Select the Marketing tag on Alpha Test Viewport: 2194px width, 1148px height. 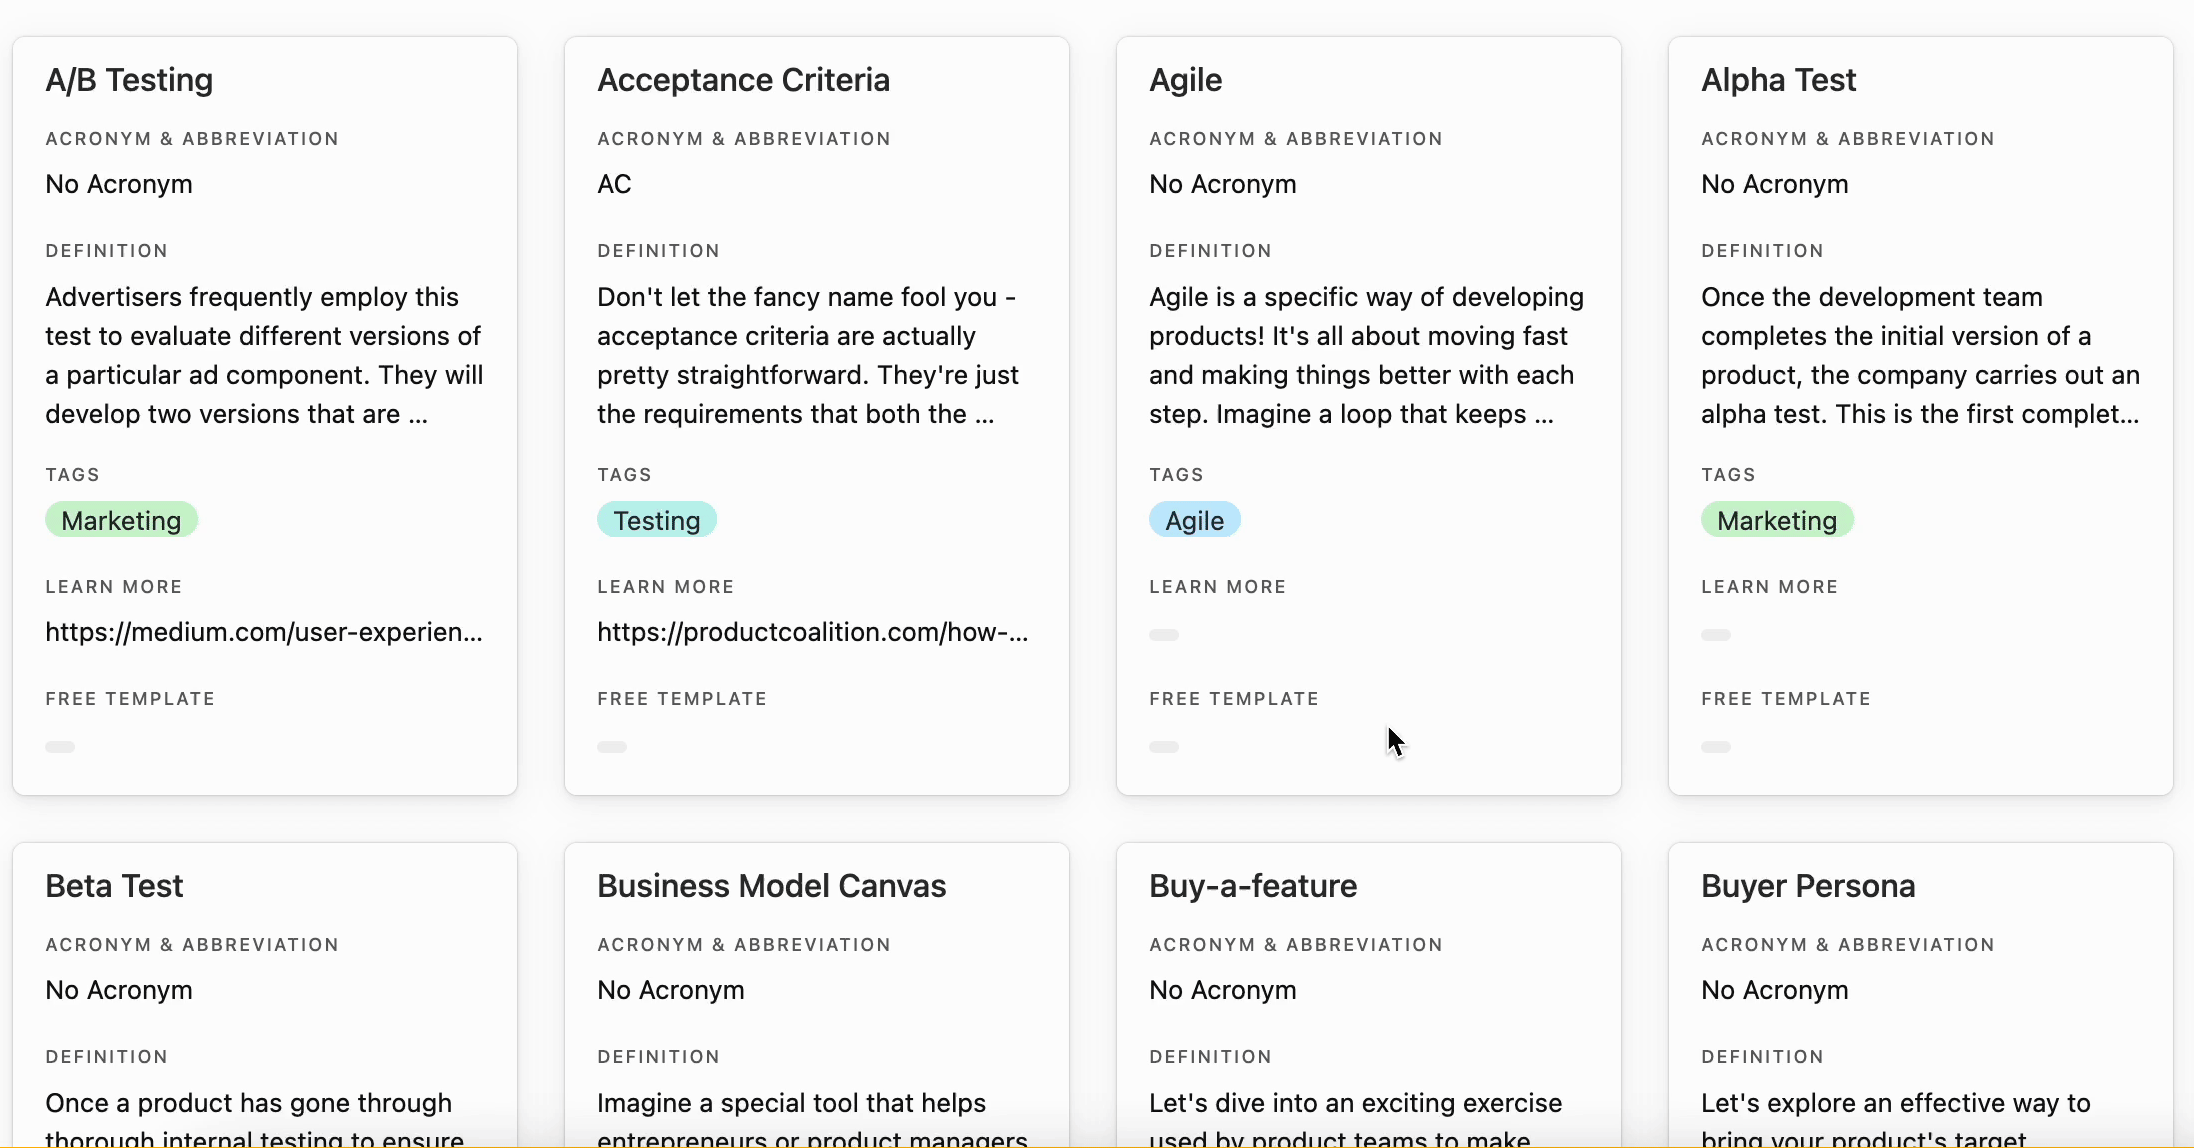pos(1777,520)
